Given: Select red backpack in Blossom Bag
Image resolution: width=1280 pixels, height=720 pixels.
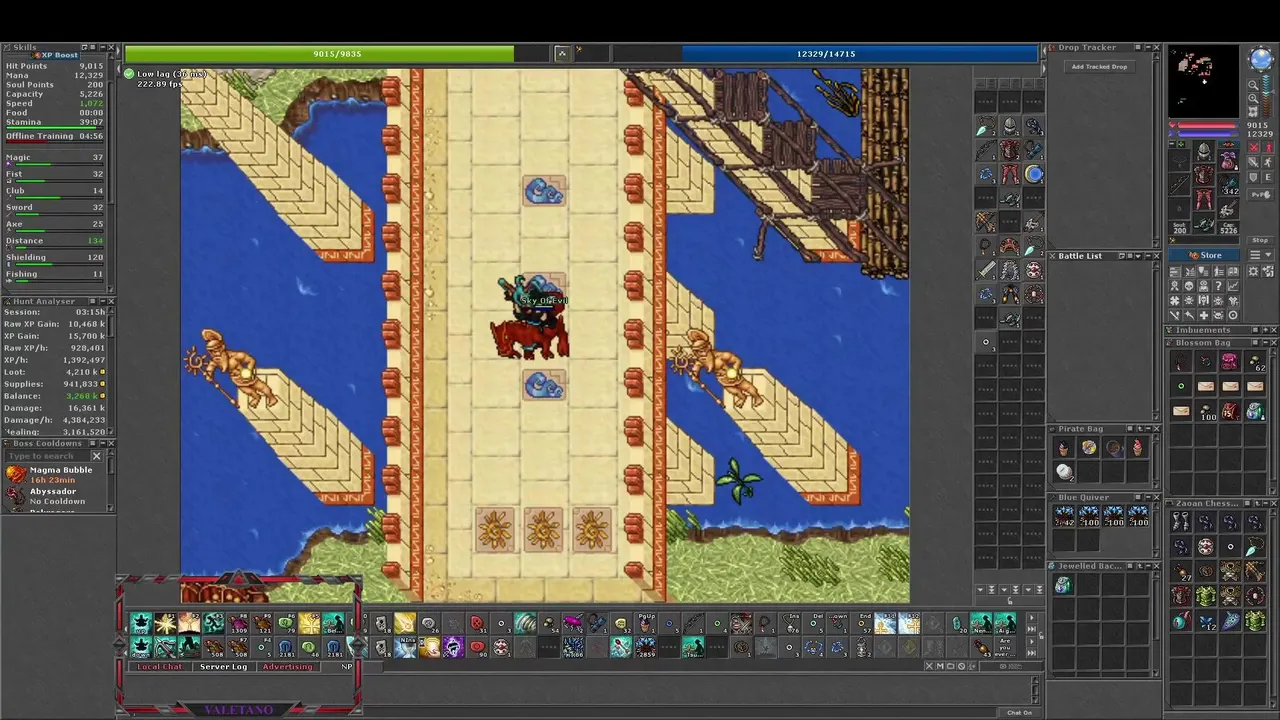Looking at the screenshot, I should pos(1230,411).
